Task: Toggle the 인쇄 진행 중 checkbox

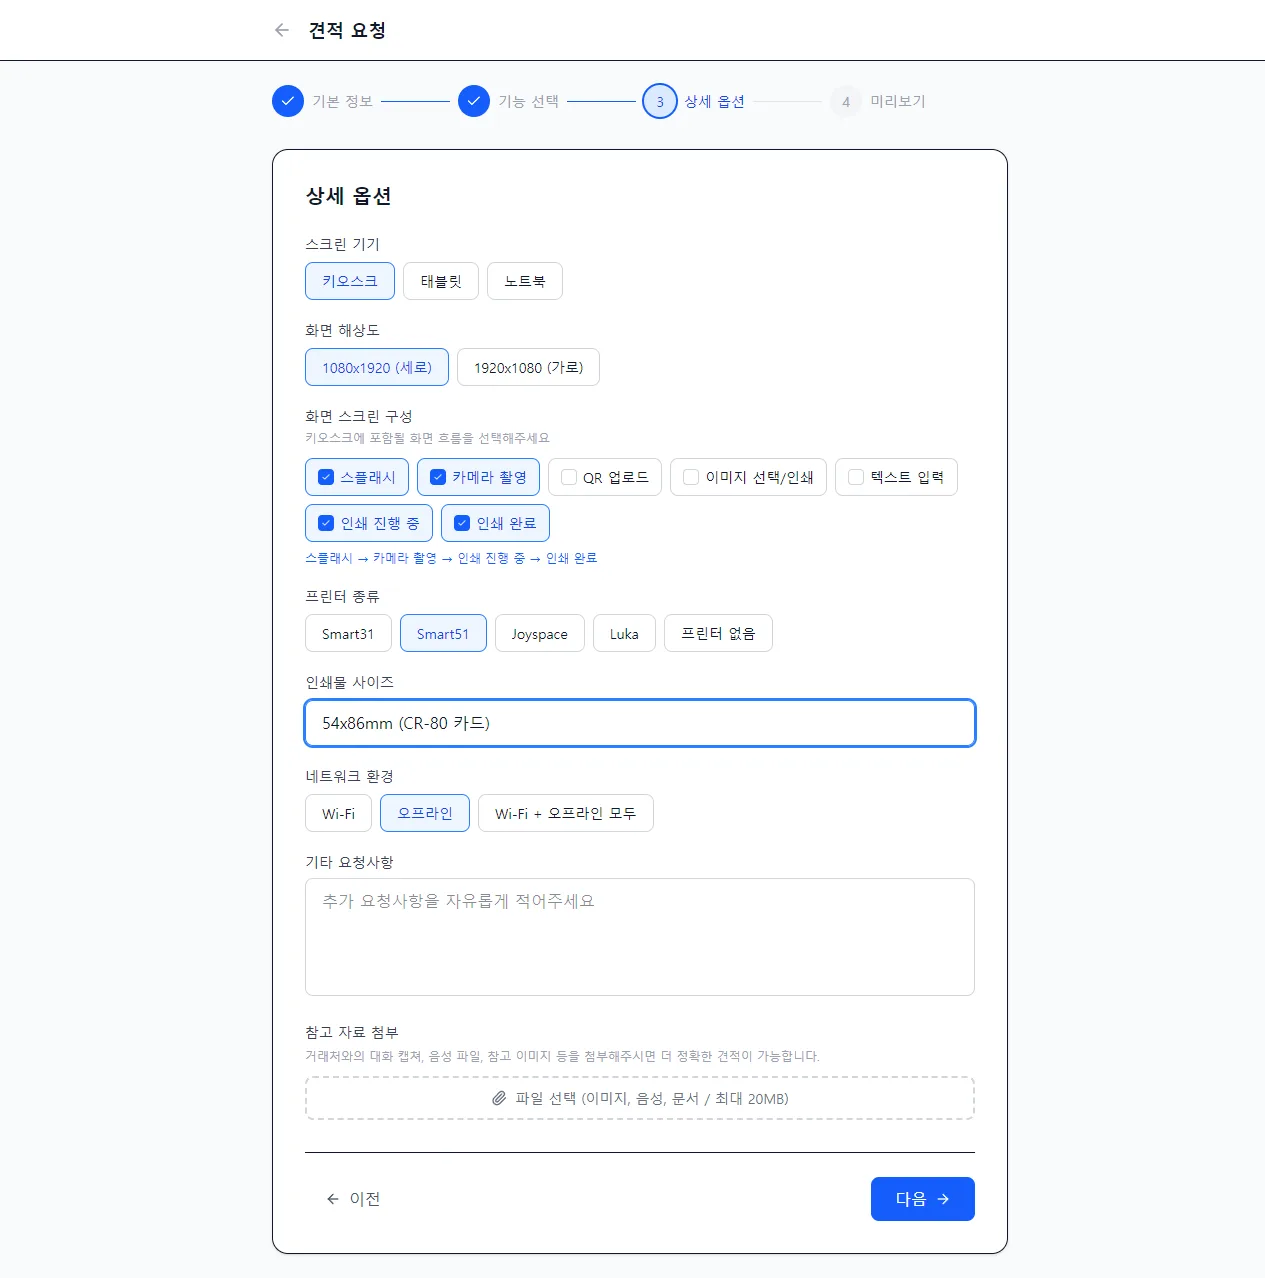Action: [x=326, y=523]
